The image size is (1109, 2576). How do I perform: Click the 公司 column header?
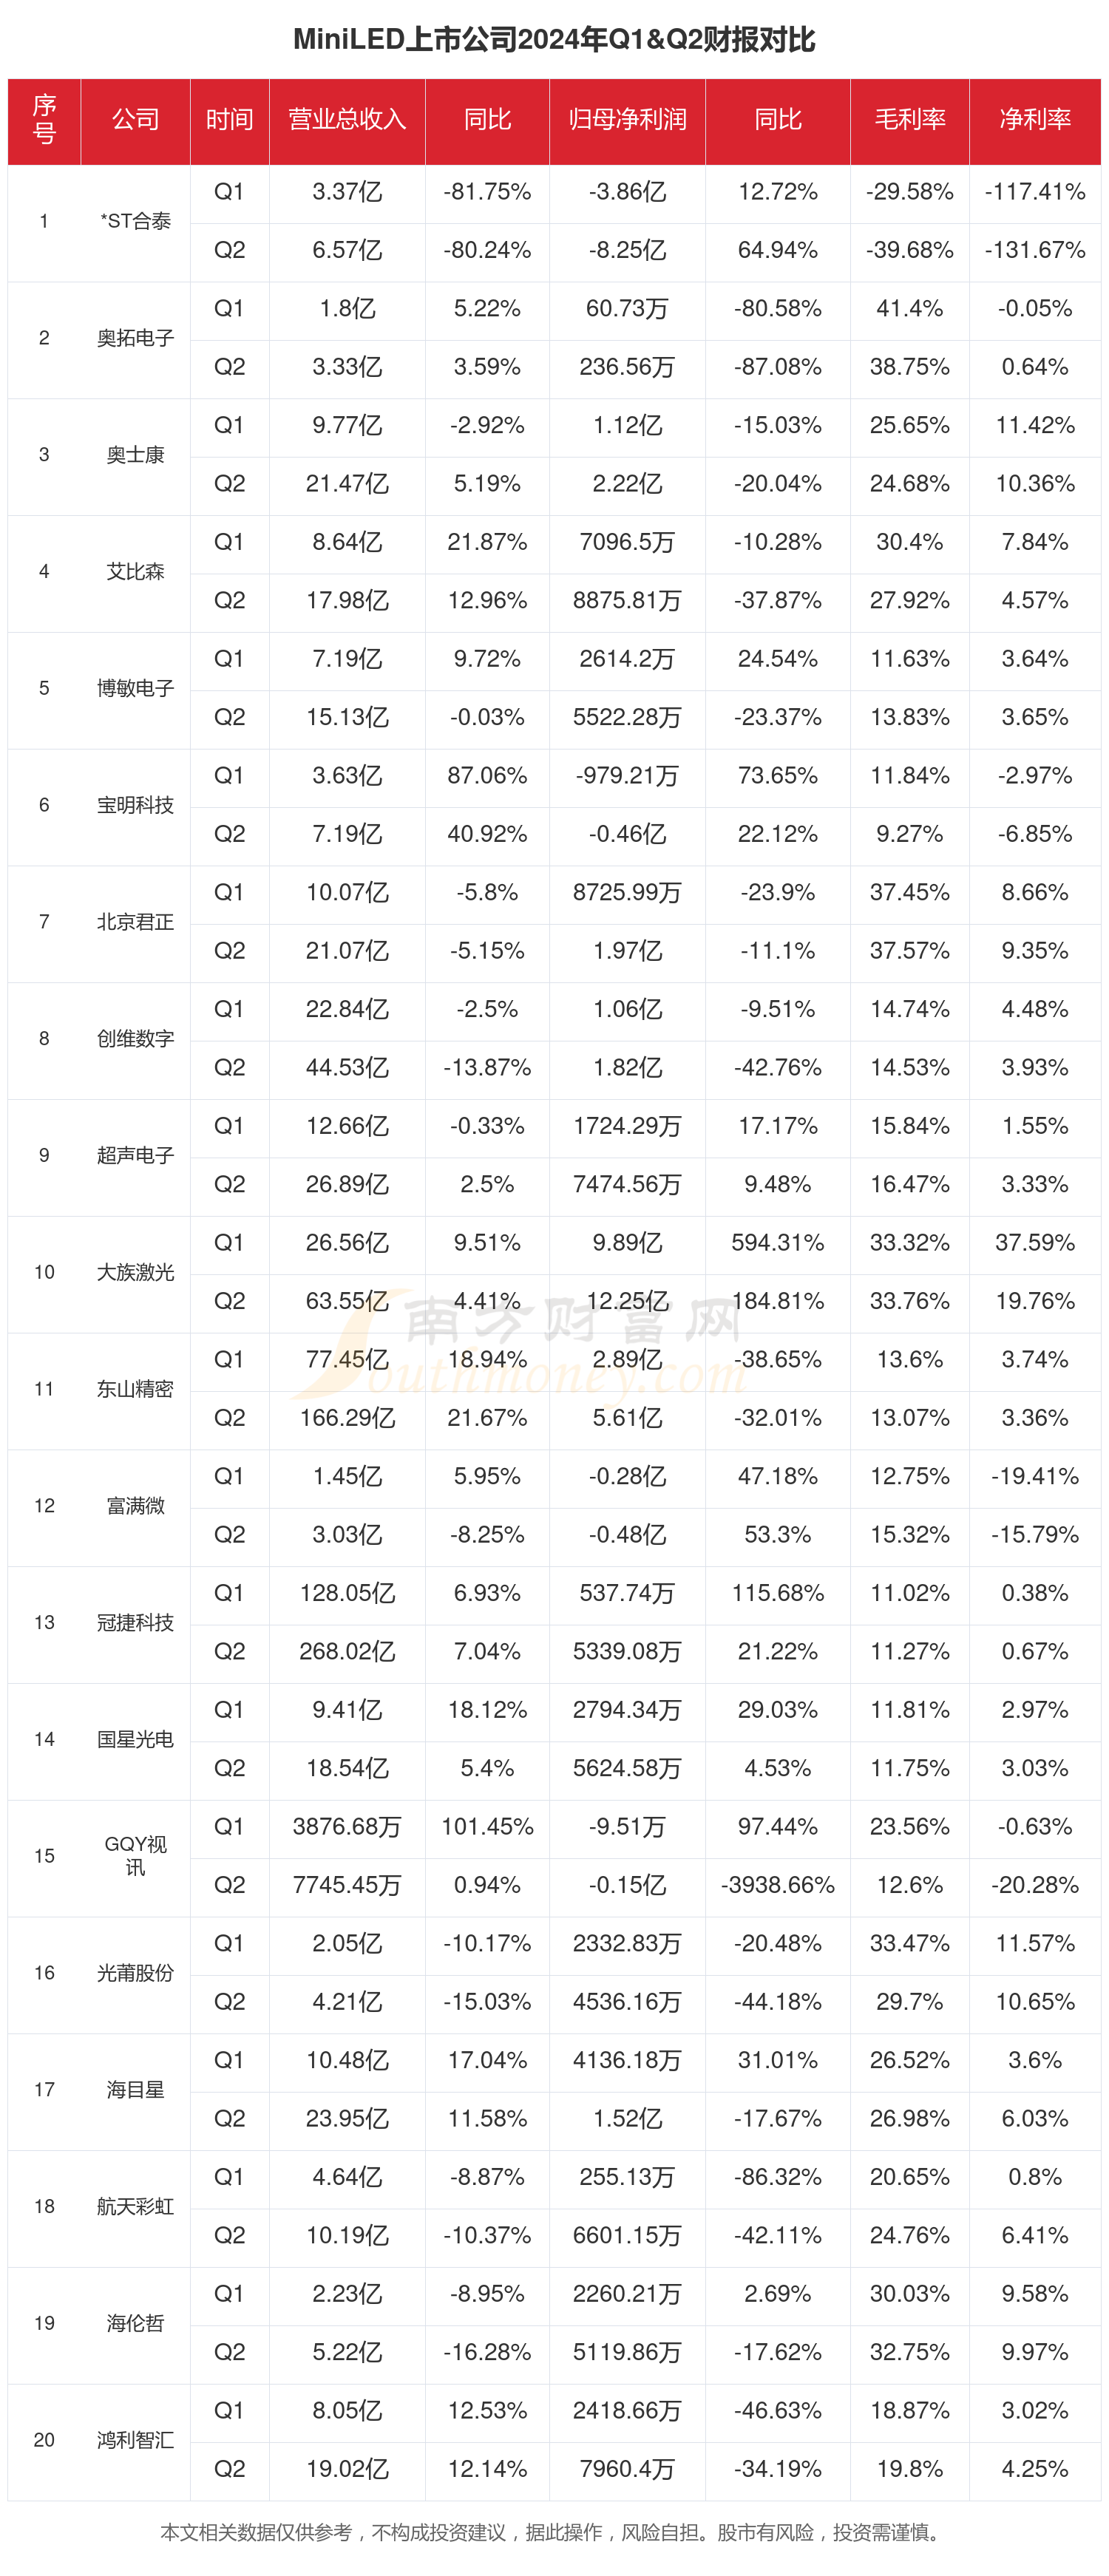click(x=135, y=120)
